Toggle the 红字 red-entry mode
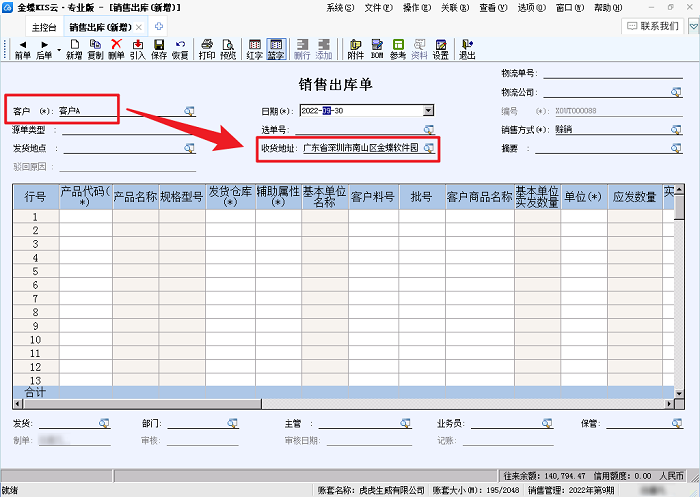The image size is (700, 497). coord(255,49)
